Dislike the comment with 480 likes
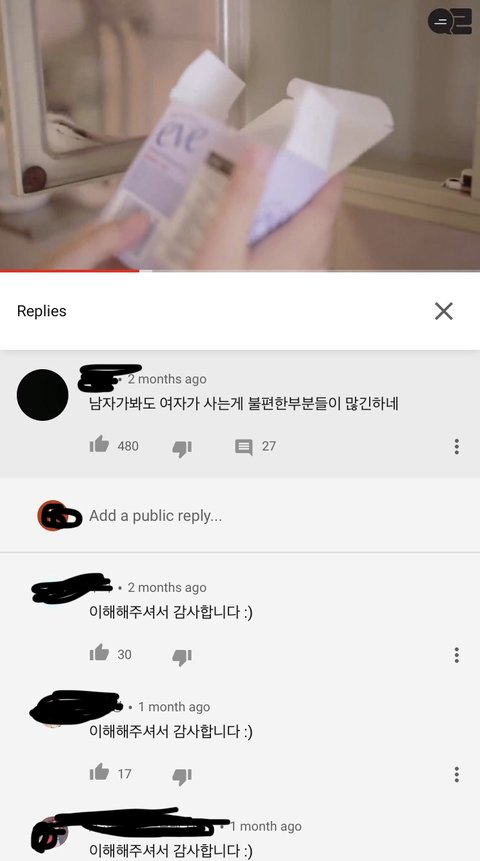 [x=182, y=448]
